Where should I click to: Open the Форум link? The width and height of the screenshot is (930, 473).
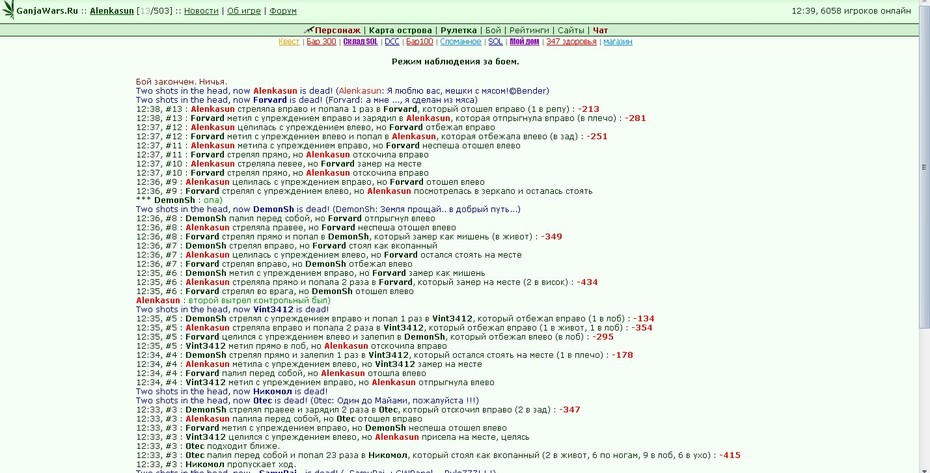pos(283,11)
